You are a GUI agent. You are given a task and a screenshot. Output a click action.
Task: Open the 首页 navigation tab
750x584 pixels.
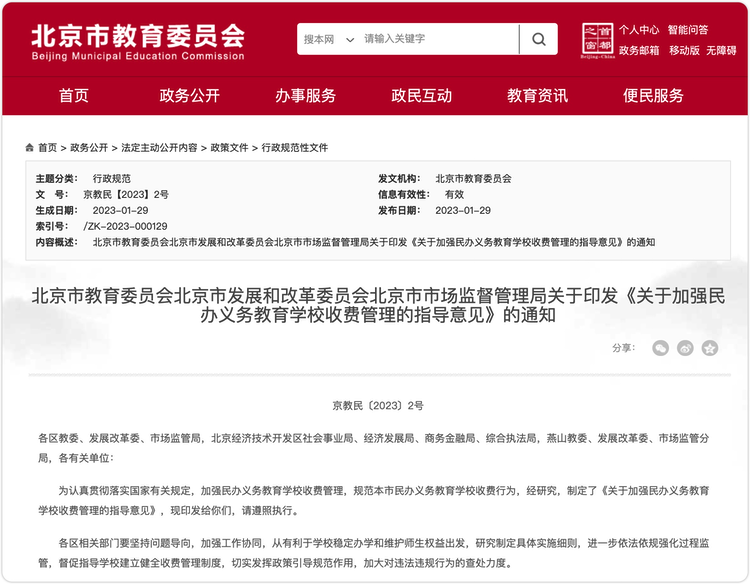pos(74,96)
